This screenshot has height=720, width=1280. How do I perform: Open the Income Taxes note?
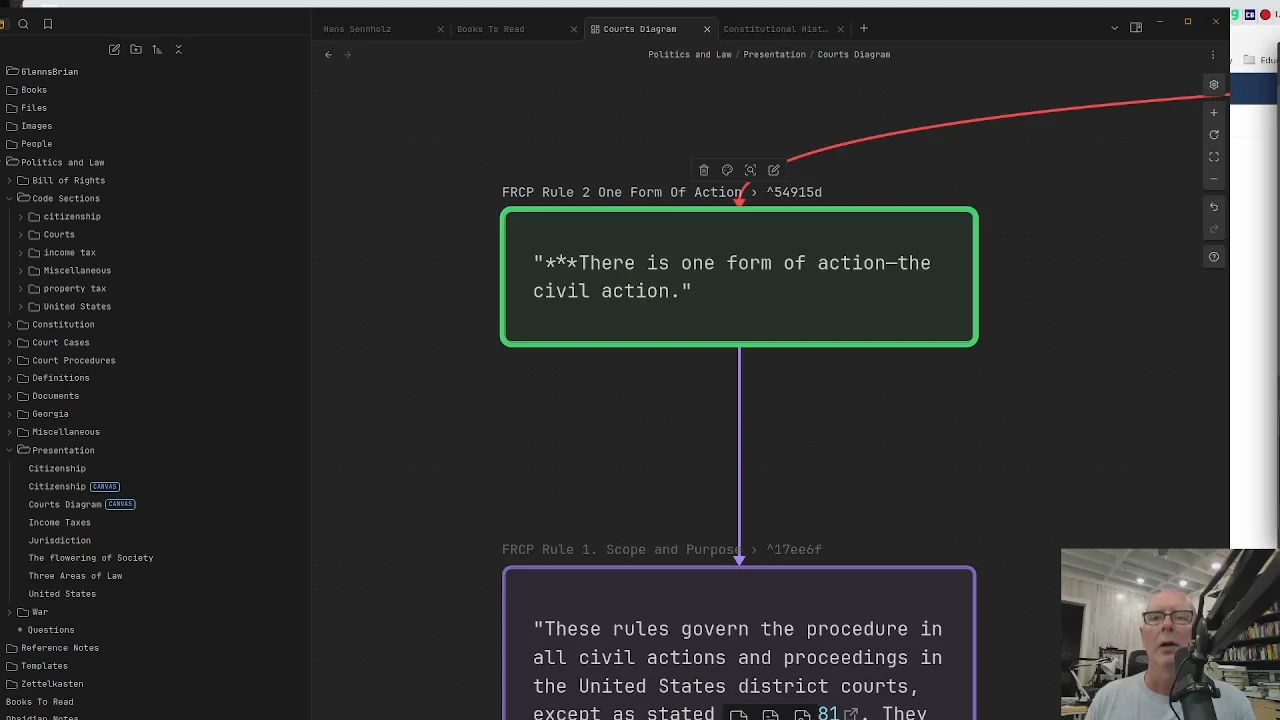click(x=59, y=523)
